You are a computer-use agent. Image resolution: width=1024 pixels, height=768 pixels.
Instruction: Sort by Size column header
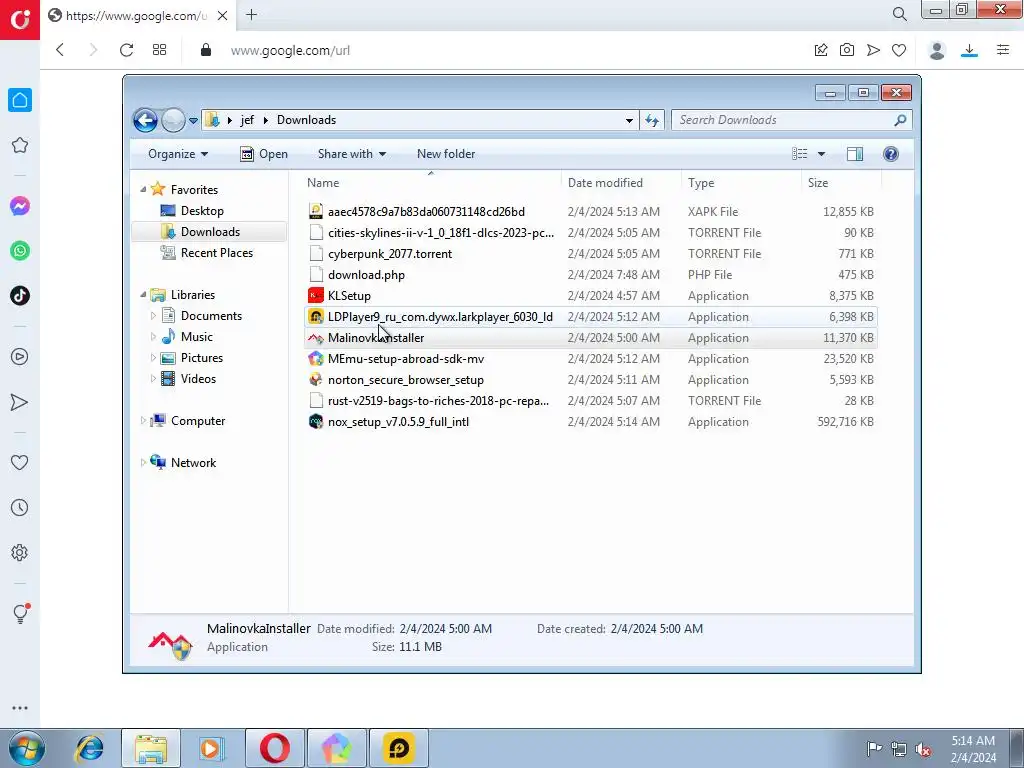tap(841, 182)
